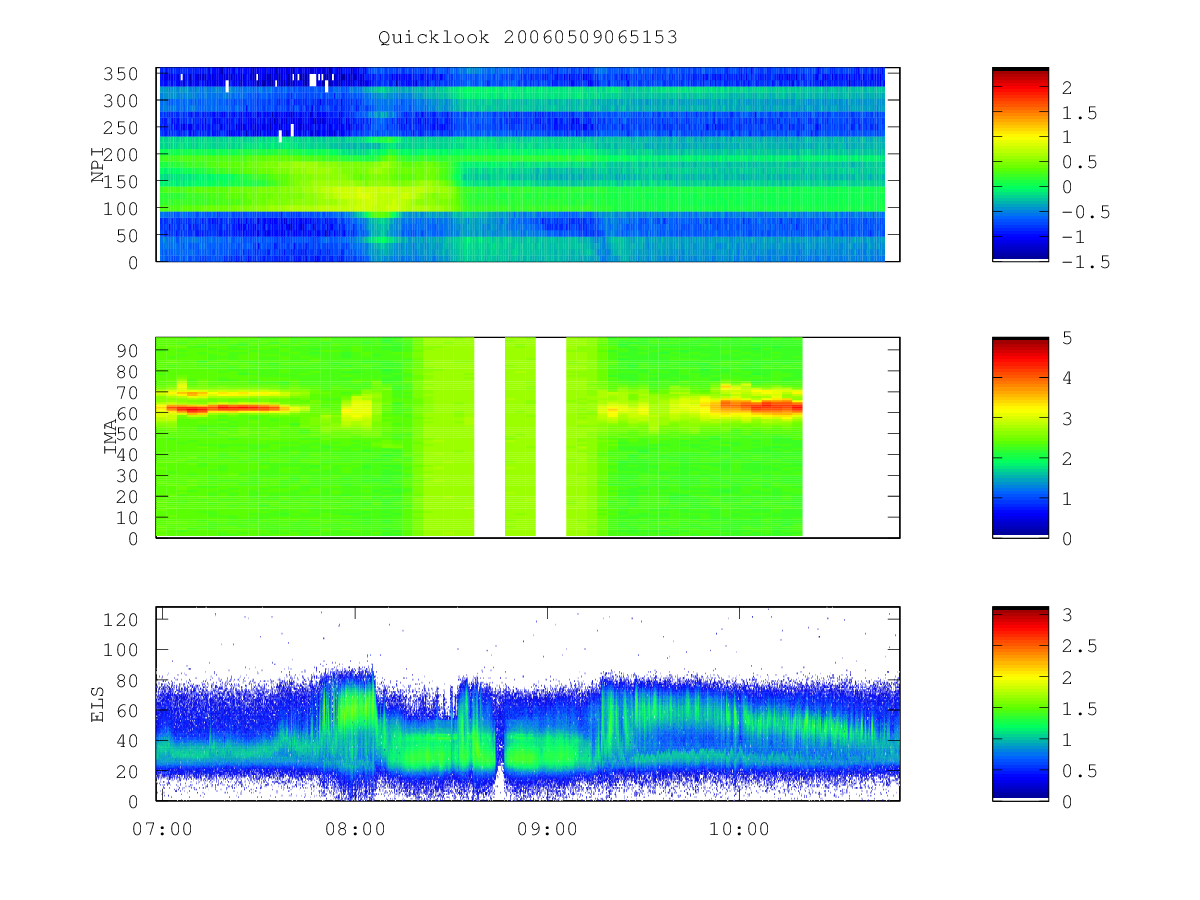The image size is (1200, 900).
Task: Click the 30 tick label on IMA axis
Action: [x=129, y=476]
